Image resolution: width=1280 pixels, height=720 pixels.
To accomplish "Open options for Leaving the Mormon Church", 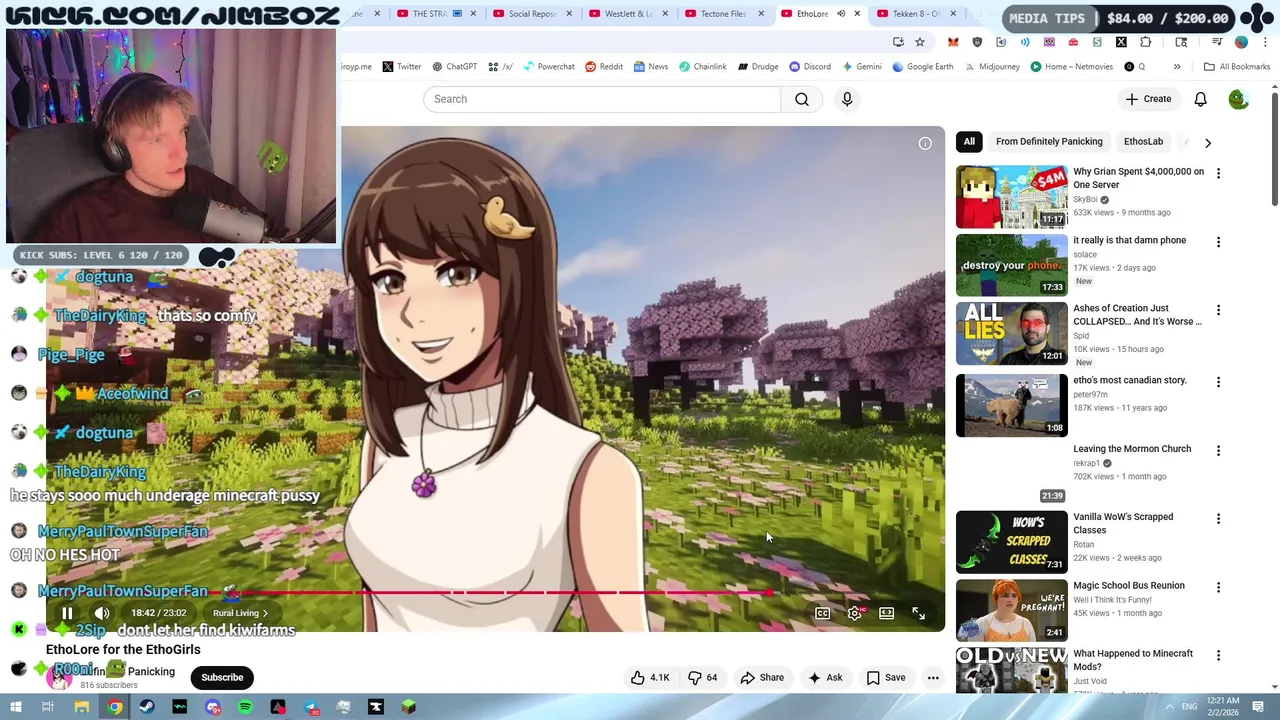I will 1218,451.
